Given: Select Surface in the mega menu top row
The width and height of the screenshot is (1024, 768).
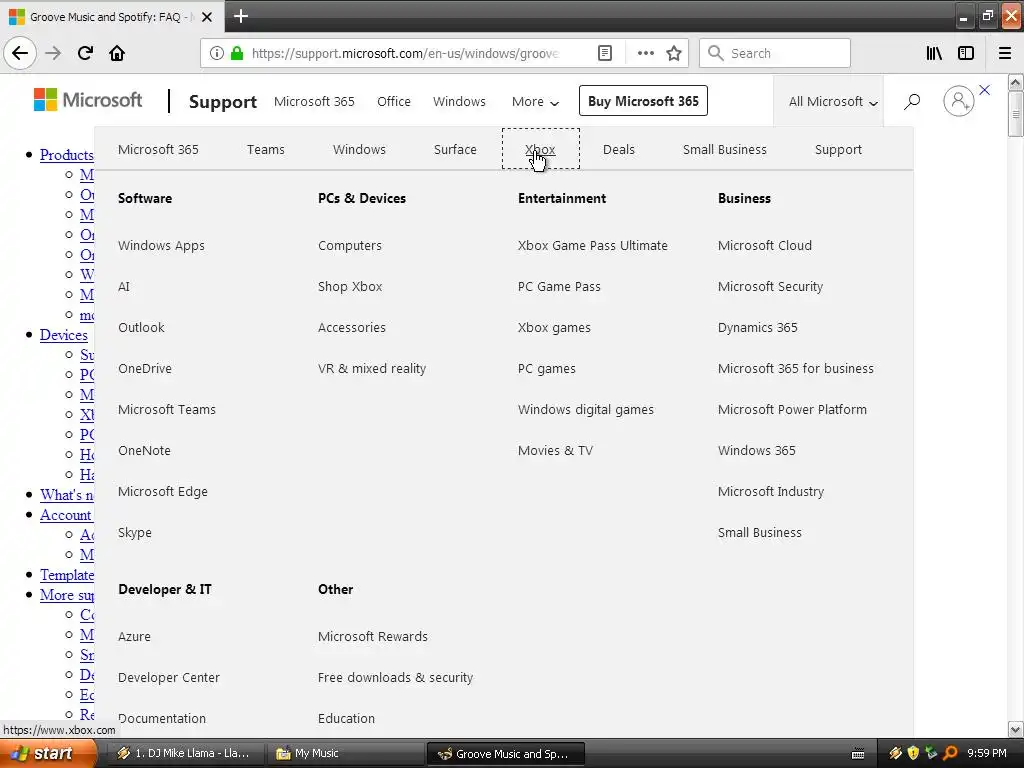Looking at the screenshot, I should click(x=455, y=149).
